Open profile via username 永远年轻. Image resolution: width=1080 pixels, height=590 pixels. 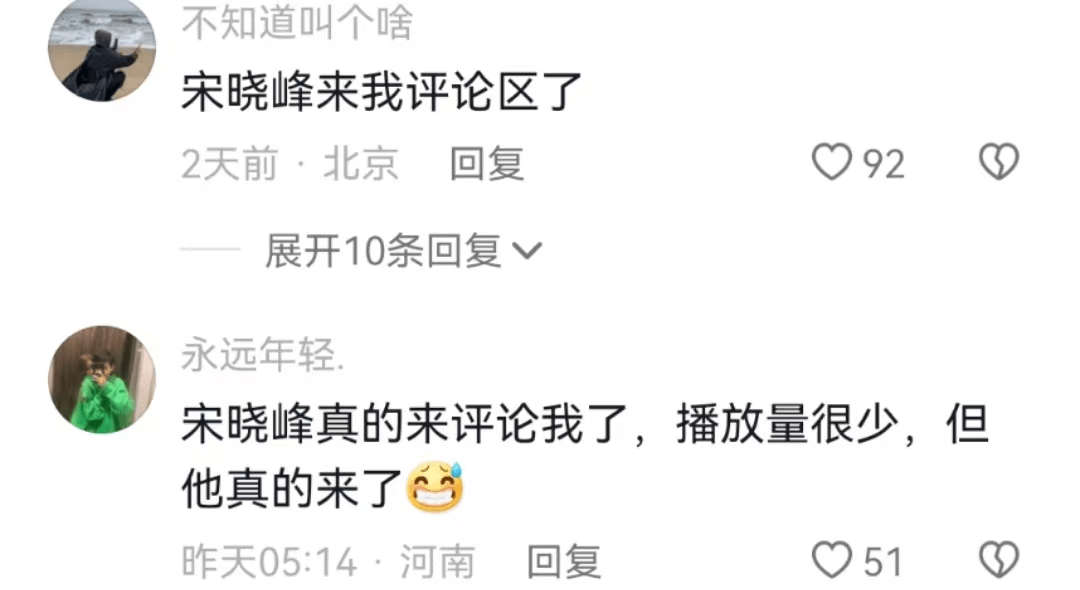tap(263, 355)
